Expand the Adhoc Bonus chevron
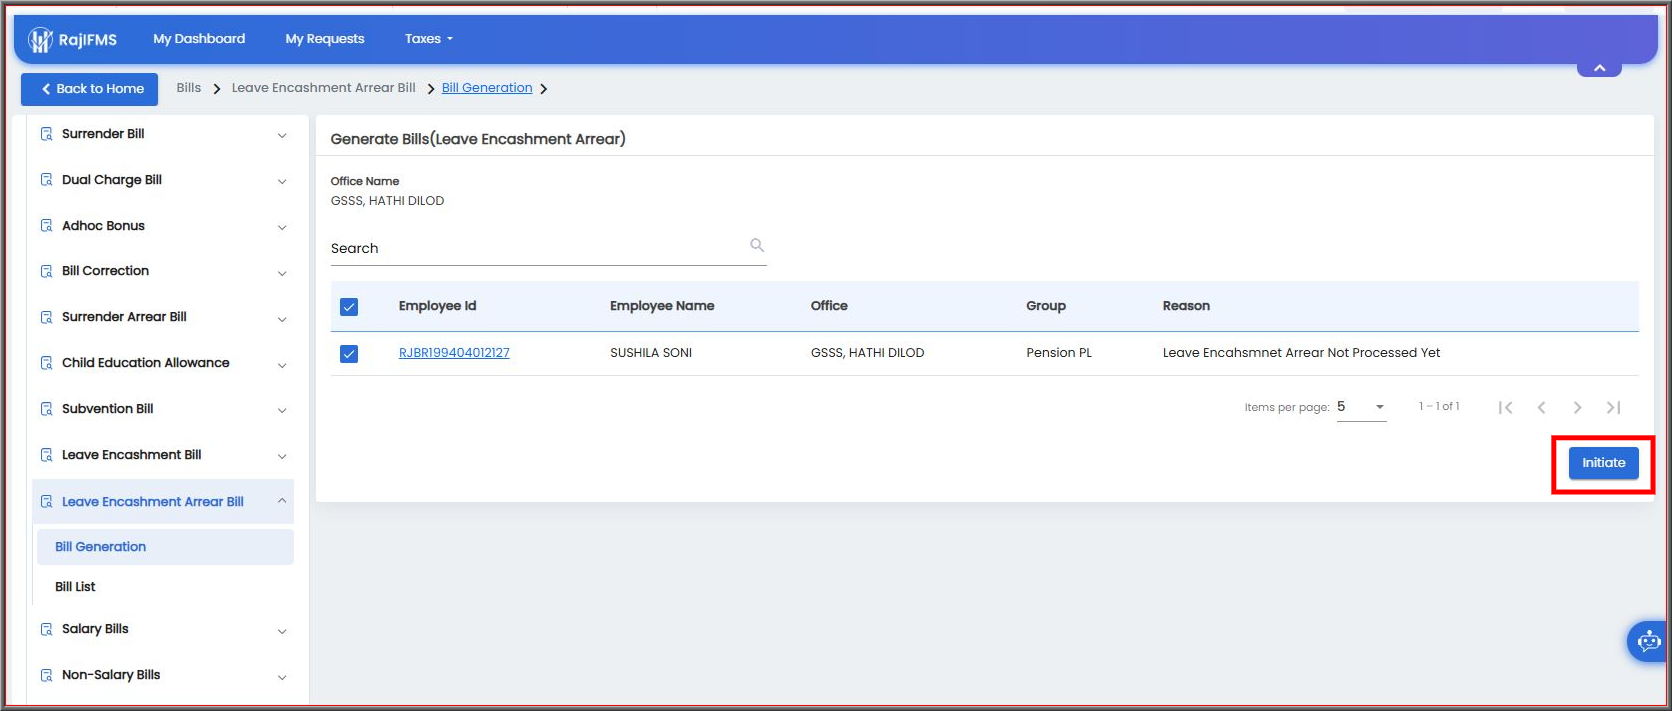 click(x=282, y=227)
